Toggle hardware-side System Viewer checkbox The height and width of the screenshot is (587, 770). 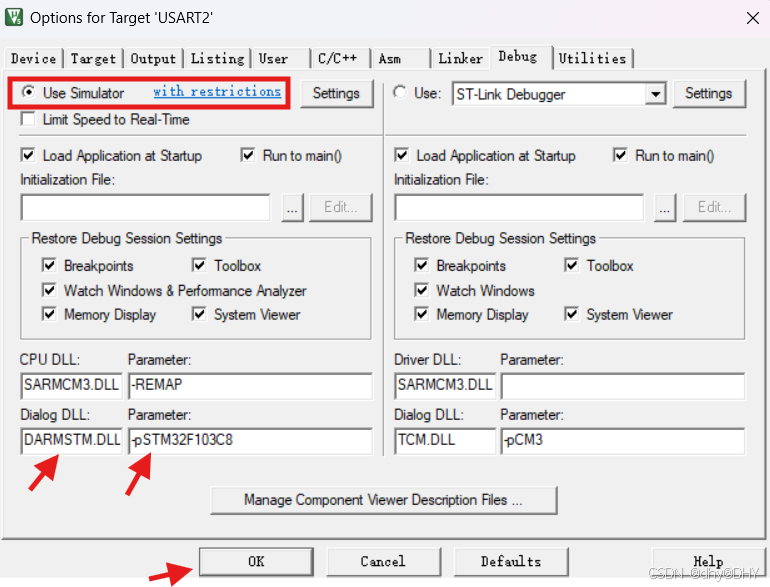pyautogui.click(x=572, y=314)
